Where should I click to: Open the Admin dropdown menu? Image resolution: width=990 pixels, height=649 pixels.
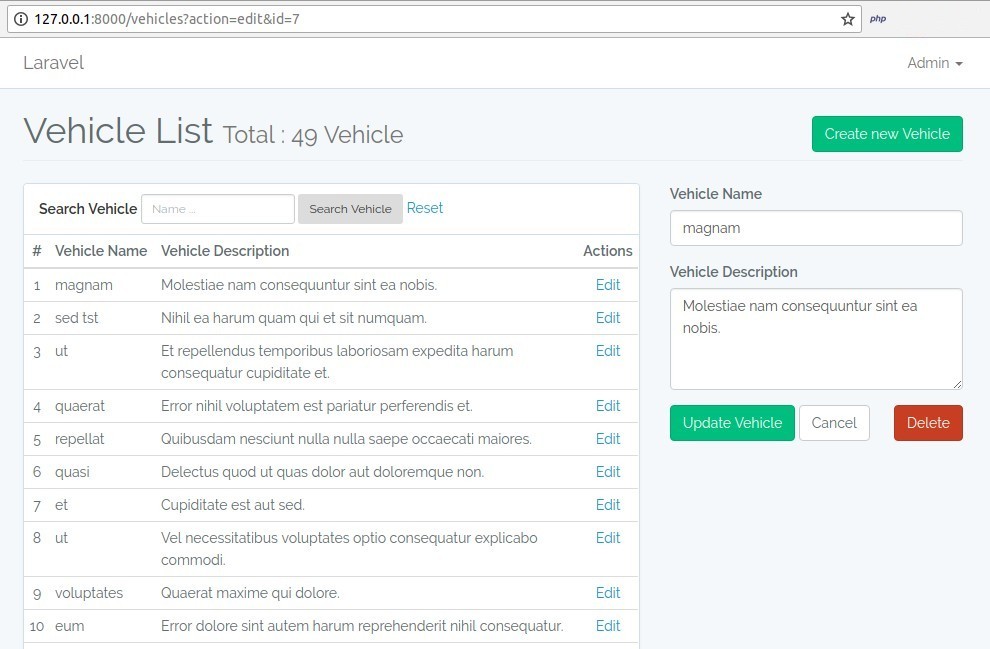click(x=932, y=63)
